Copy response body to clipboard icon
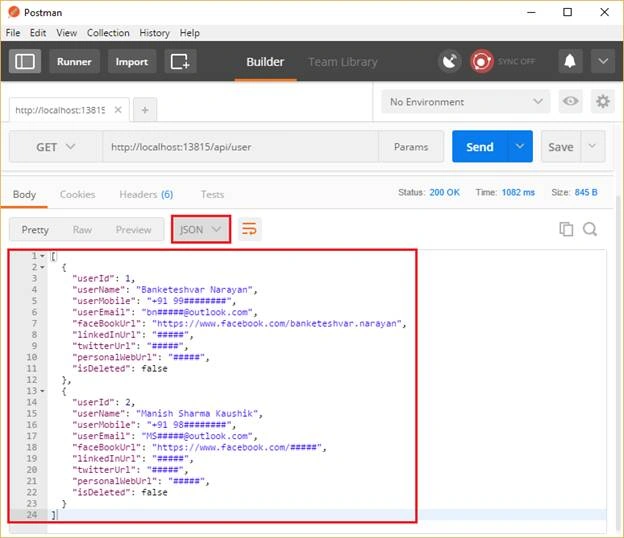This screenshot has width=624, height=538. pos(566,229)
